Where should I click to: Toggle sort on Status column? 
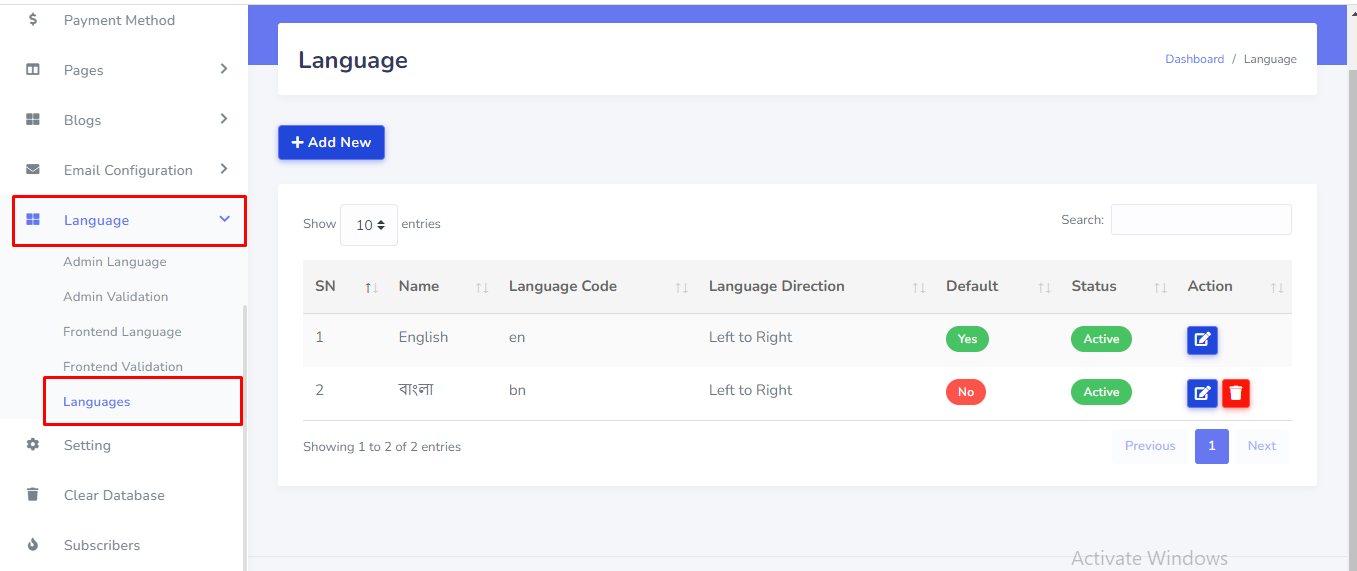click(x=1160, y=287)
